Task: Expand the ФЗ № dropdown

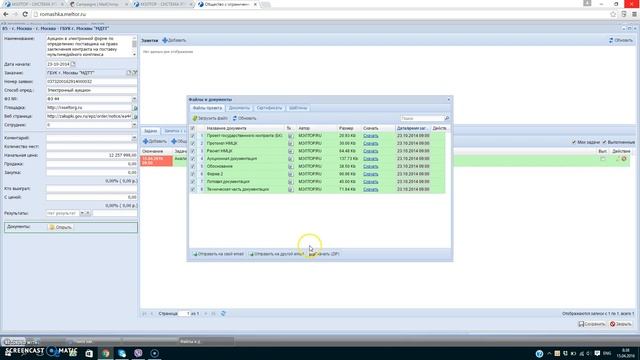Action: coord(134,99)
